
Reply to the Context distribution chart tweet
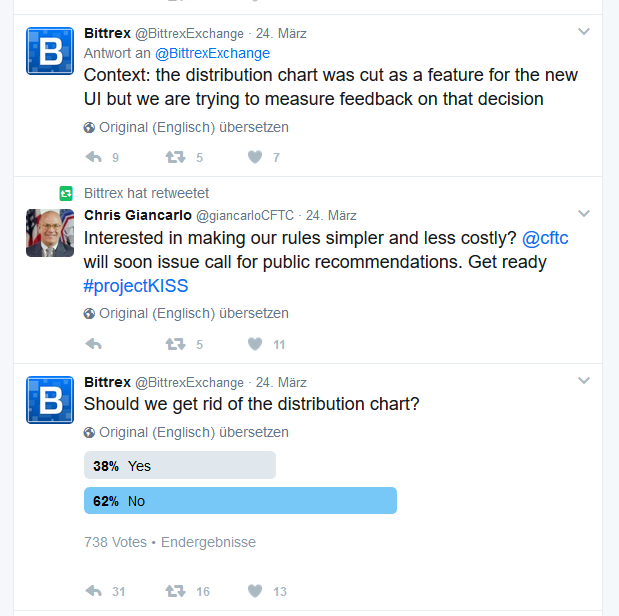pyautogui.click(x=94, y=157)
